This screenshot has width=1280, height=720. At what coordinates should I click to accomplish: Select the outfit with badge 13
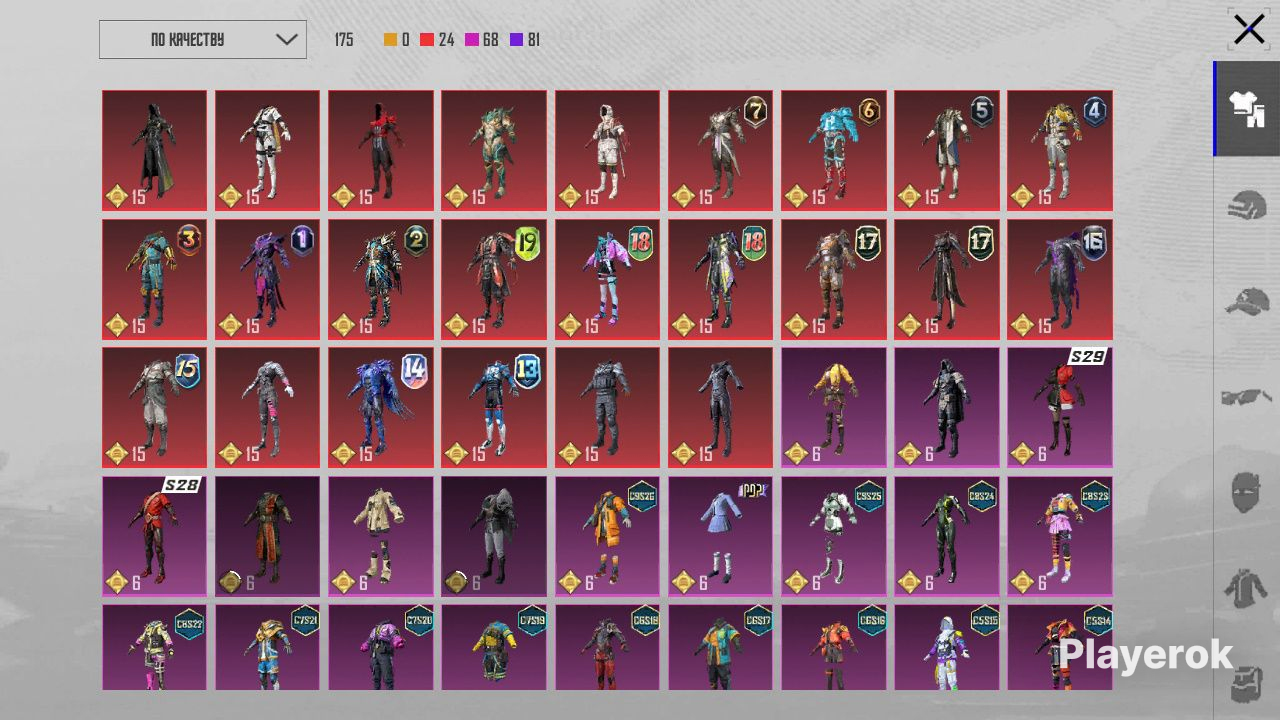pyautogui.click(x=493, y=408)
